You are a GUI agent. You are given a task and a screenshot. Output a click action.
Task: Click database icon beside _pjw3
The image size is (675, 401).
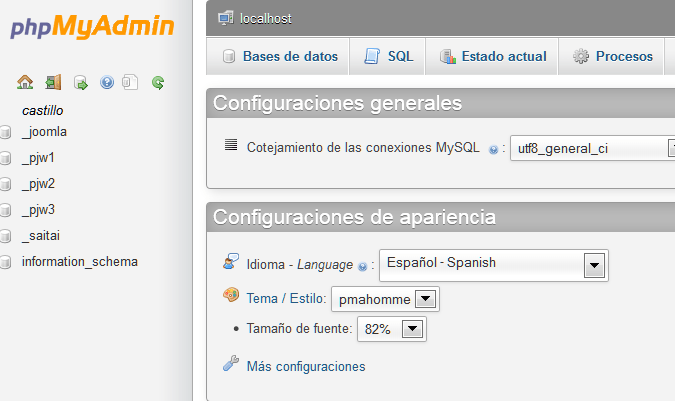[5, 210]
